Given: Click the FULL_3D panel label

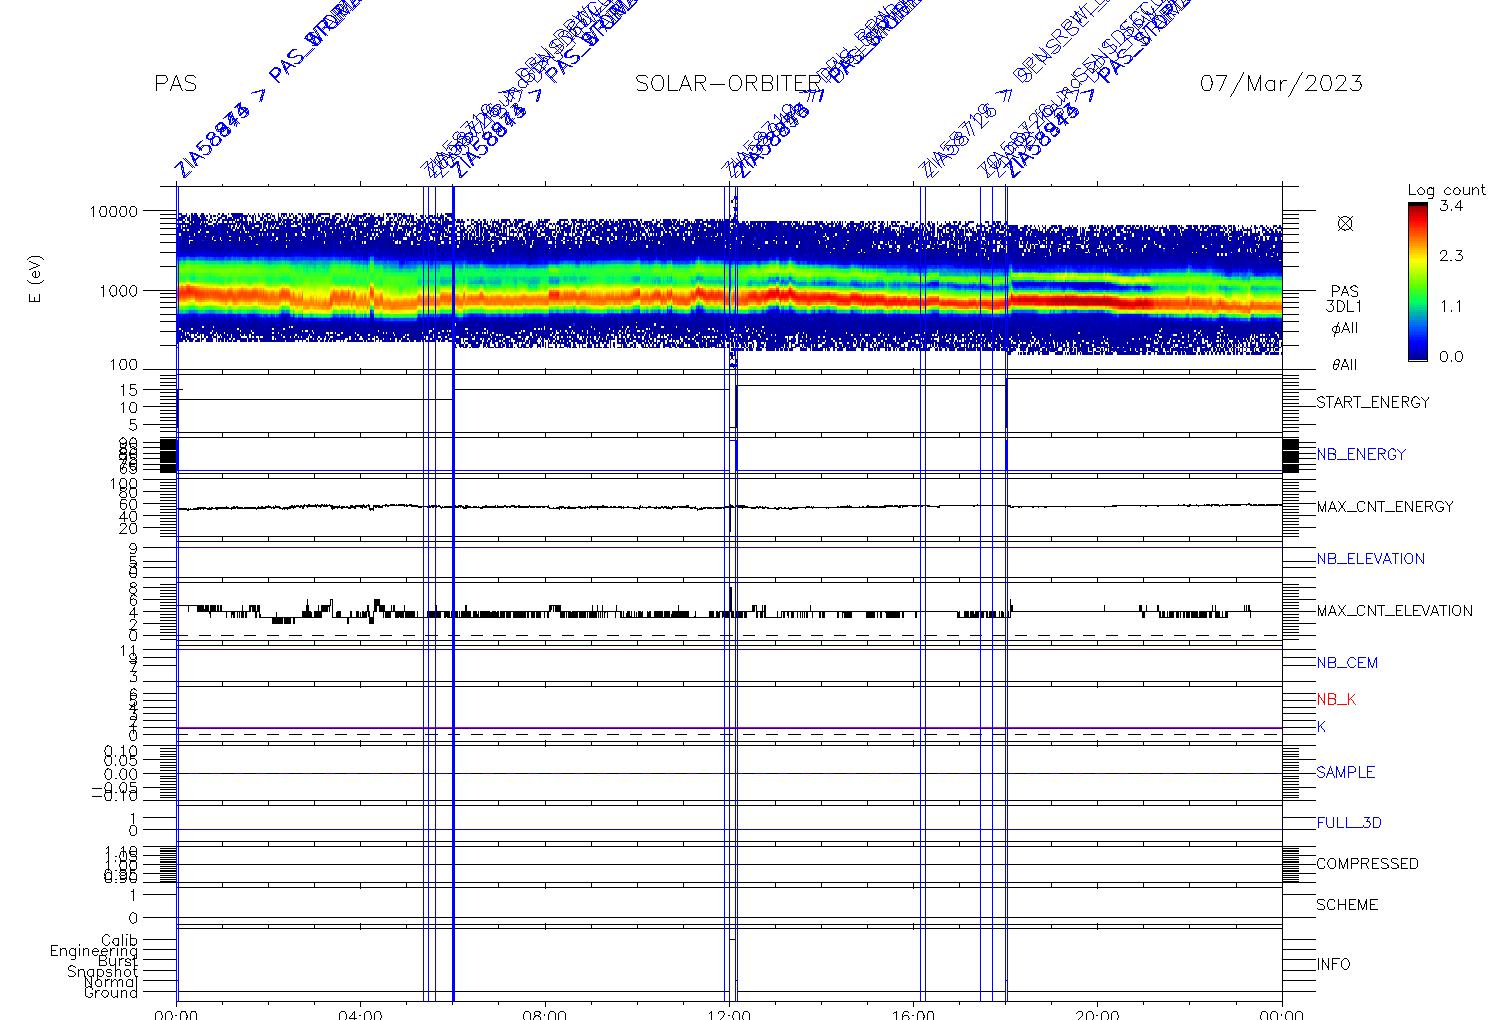Looking at the screenshot, I should (1349, 823).
